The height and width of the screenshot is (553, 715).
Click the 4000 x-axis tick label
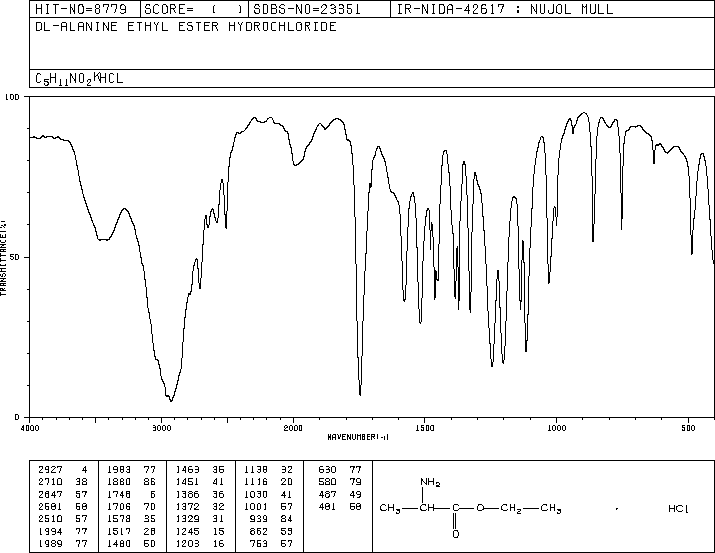(30, 427)
